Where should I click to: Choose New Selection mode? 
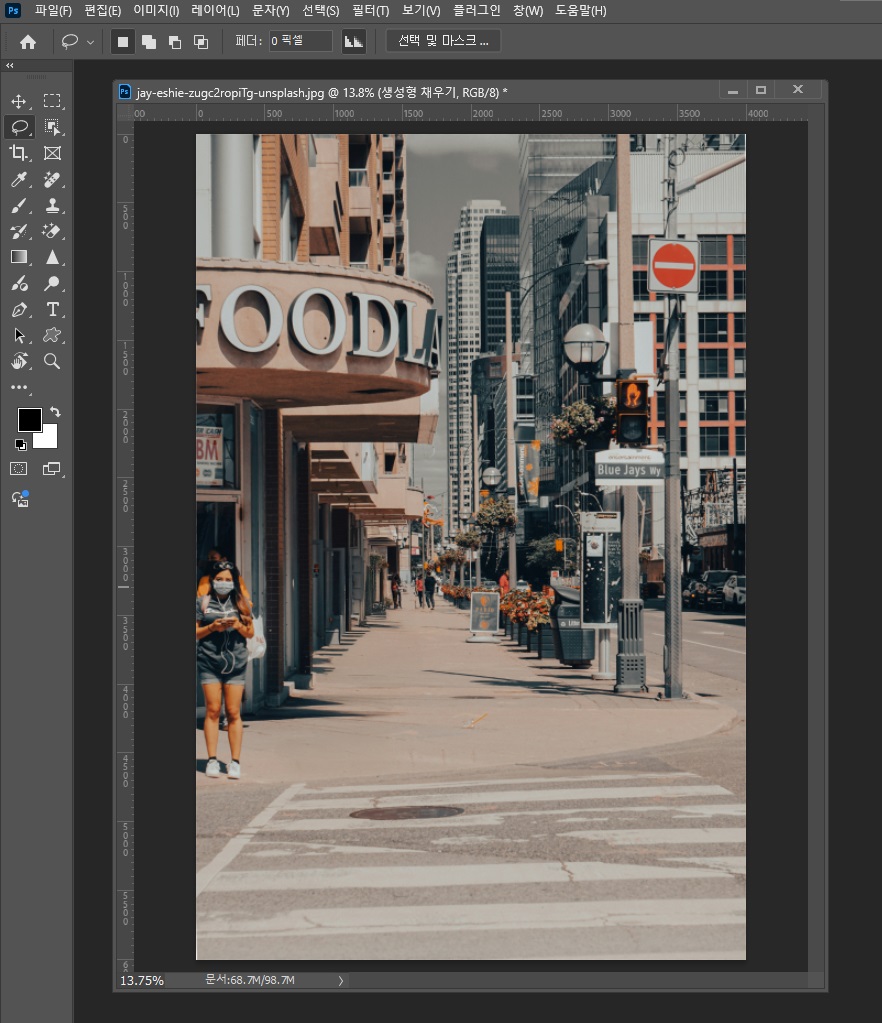click(123, 42)
